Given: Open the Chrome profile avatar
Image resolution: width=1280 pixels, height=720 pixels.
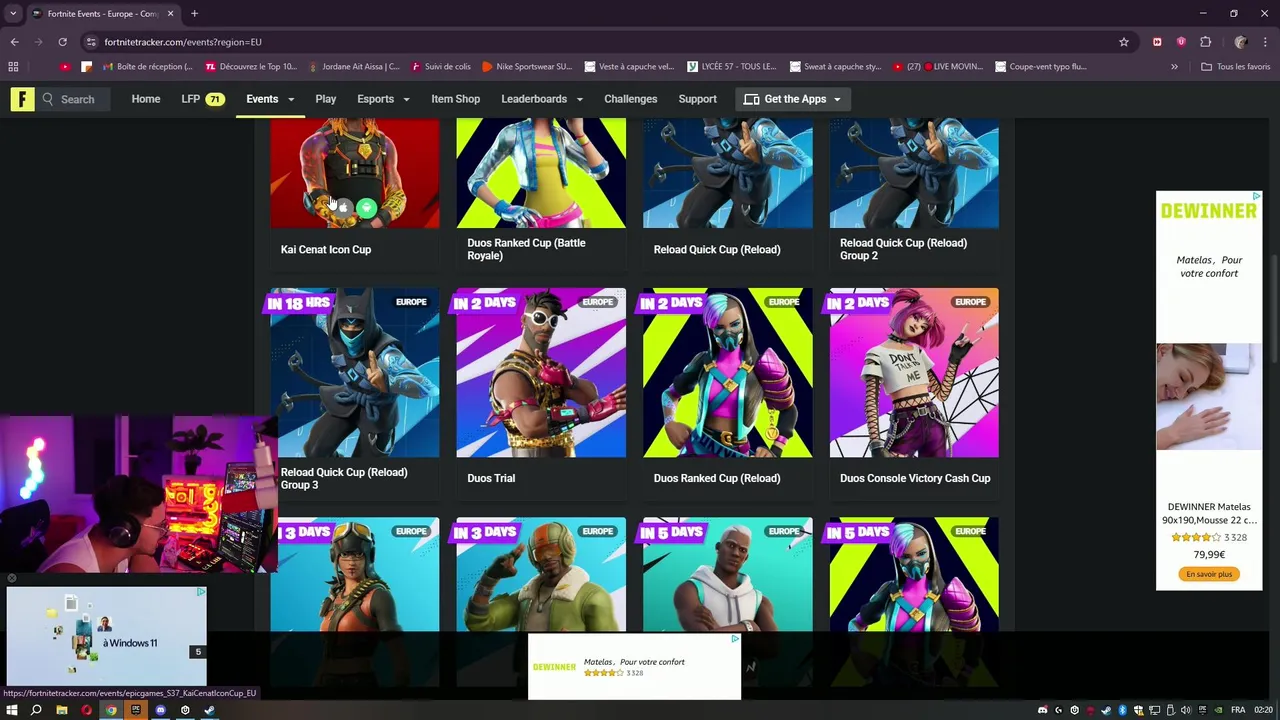Looking at the screenshot, I should pyautogui.click(x=1241, y=42).
